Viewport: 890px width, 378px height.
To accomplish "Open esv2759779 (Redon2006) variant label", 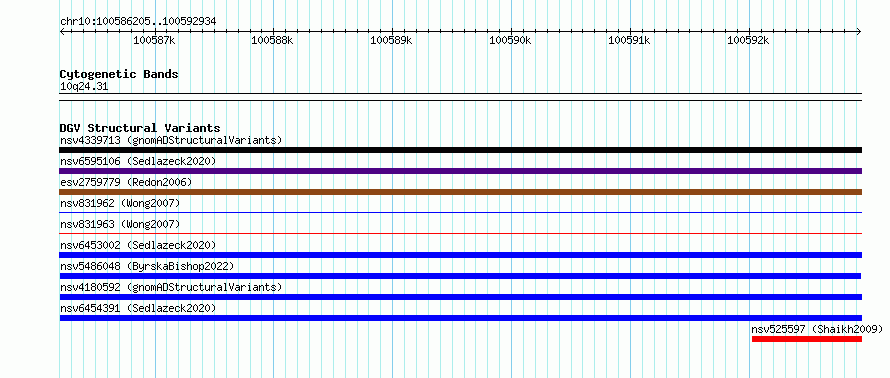I will (x=126, y=182).
